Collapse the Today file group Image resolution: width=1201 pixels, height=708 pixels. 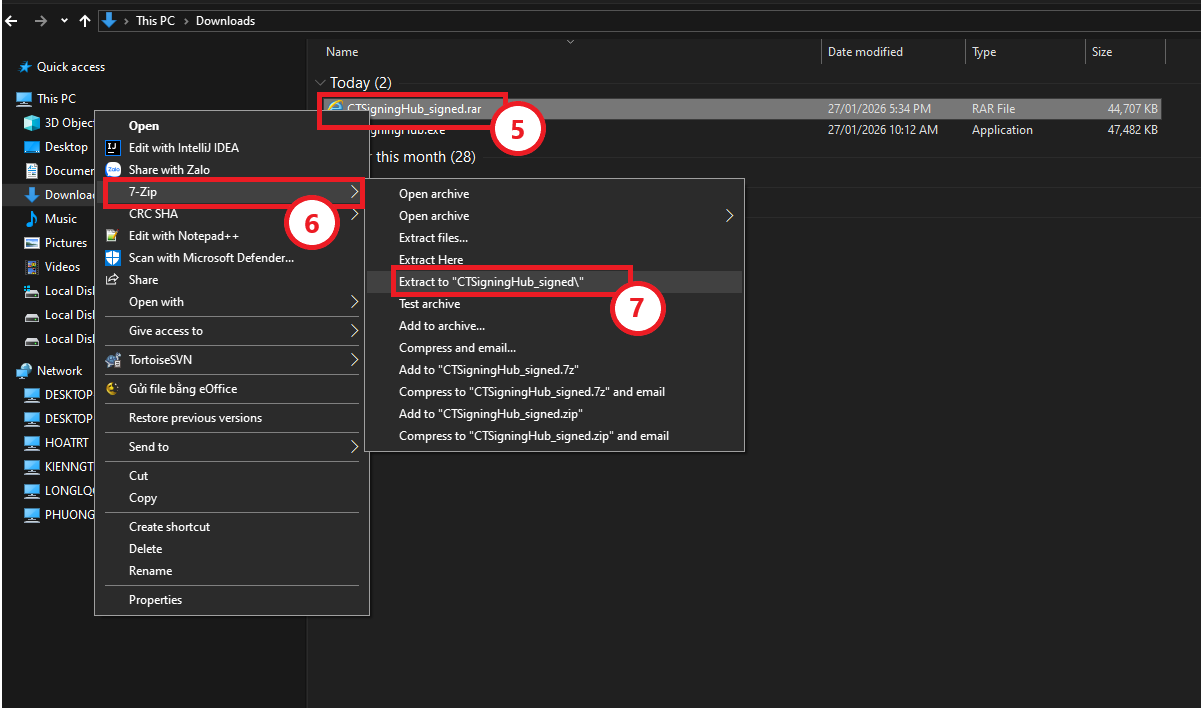(320, 83)
